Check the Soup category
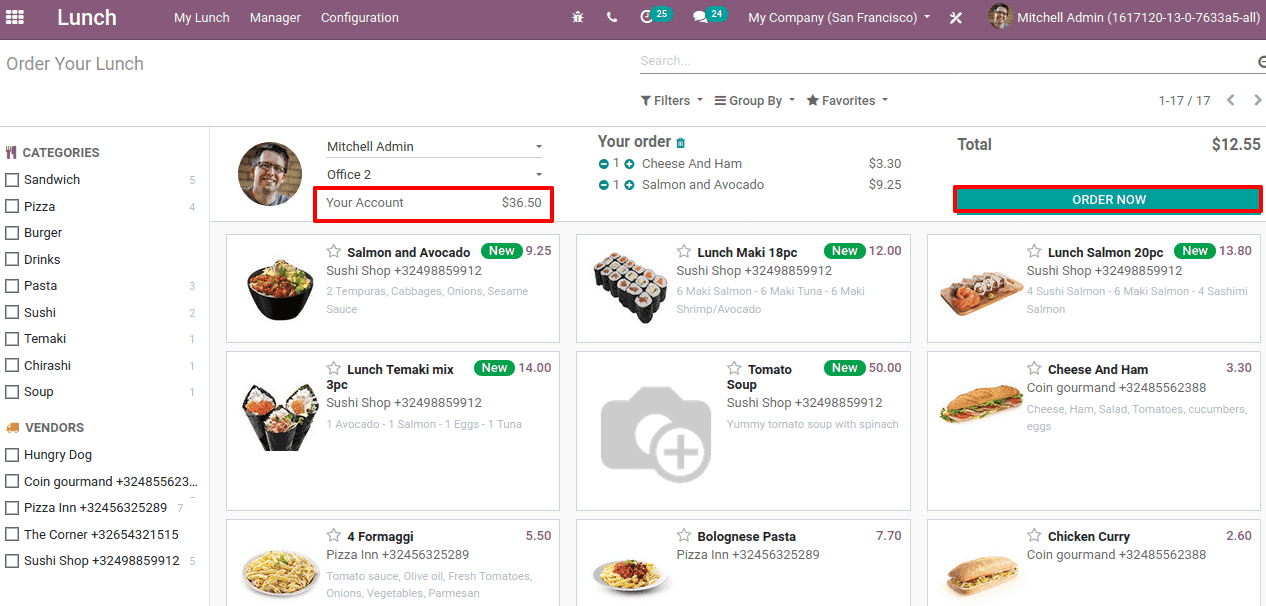 pos(12,392)
